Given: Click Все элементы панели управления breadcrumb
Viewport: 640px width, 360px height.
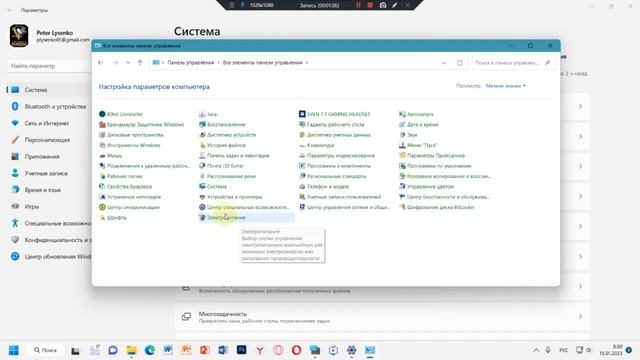Looking at the screenshot, I should tap(262, 63).
